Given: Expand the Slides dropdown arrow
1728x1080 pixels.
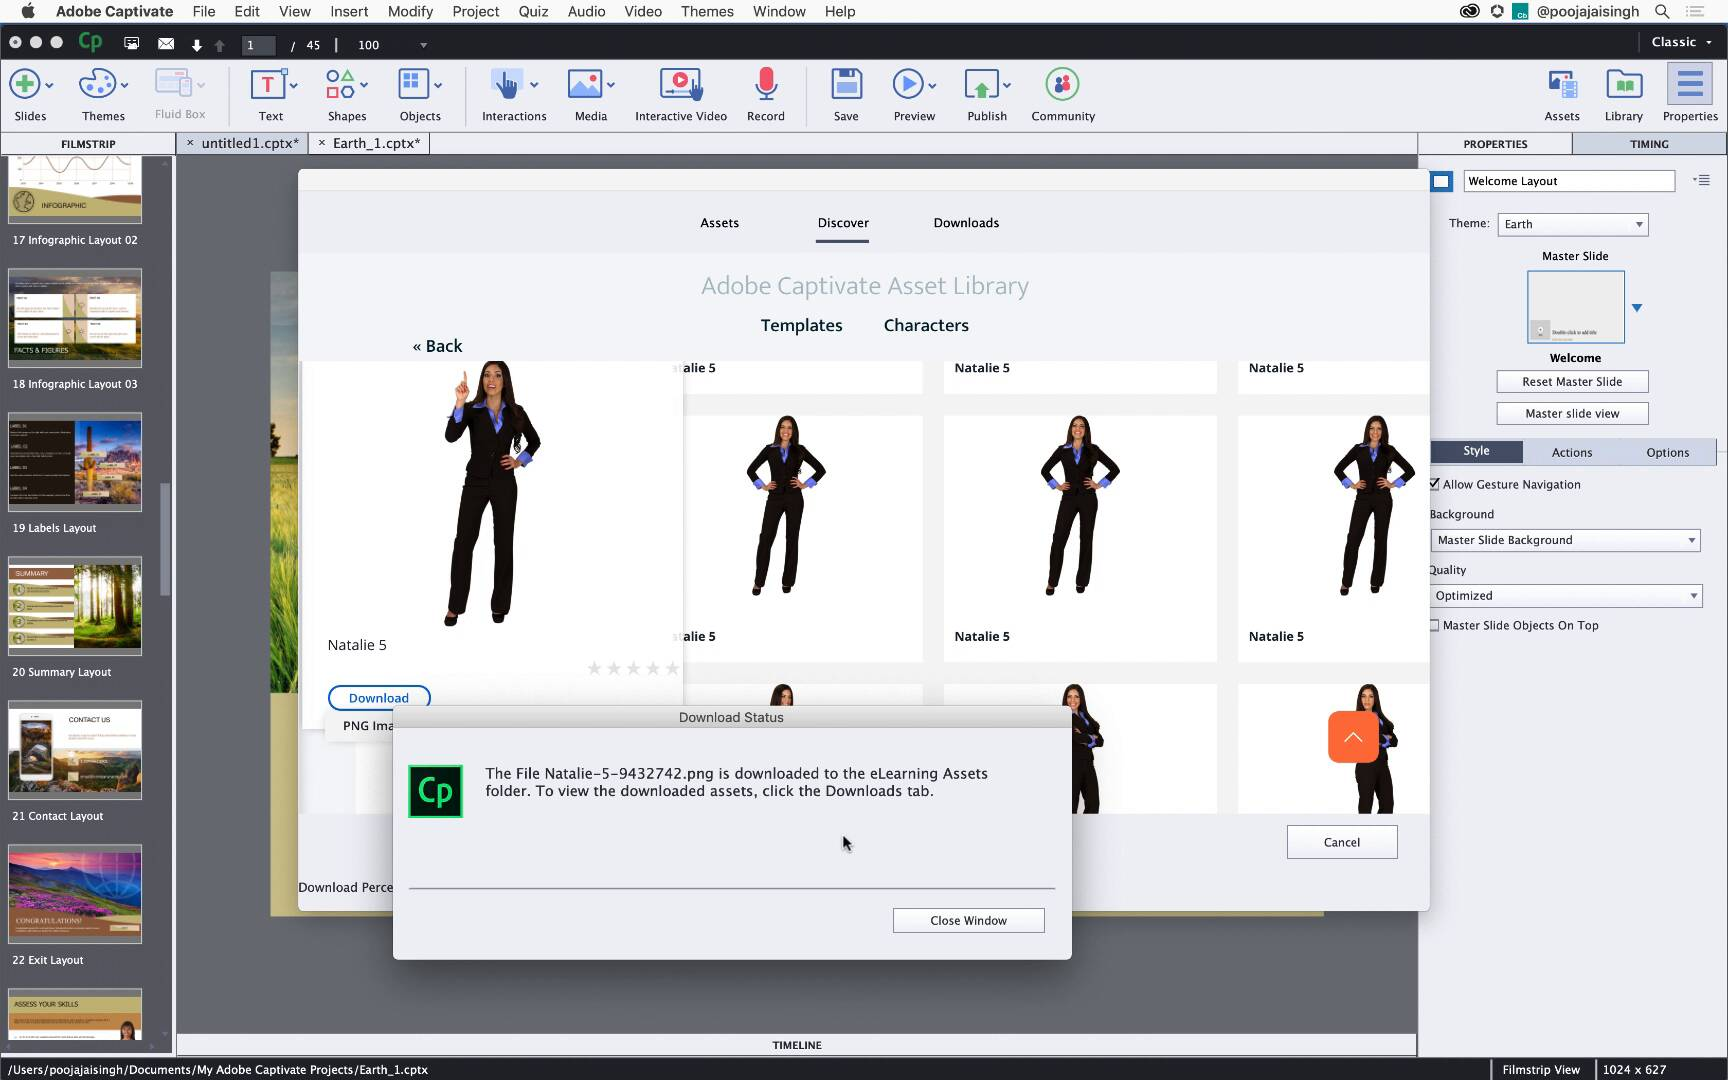Looking at the screenshot, I should point(50,85).
